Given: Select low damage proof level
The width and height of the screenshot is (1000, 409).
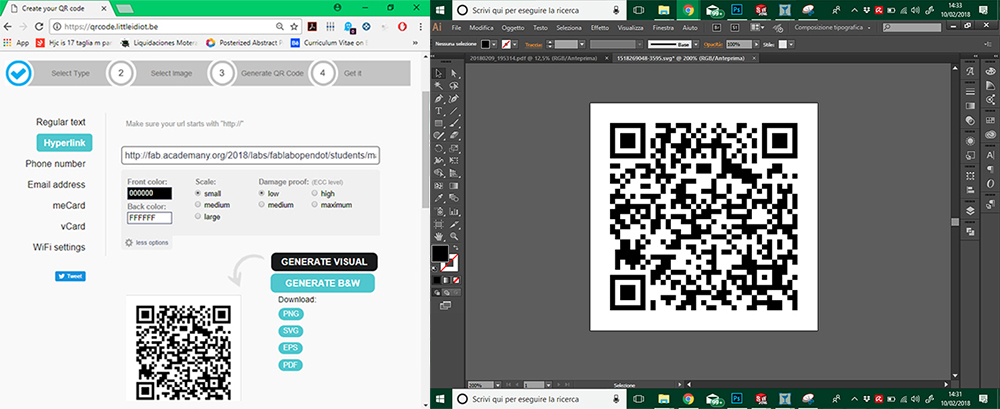Looking at the screenshot, I should [x=261, y=193].
